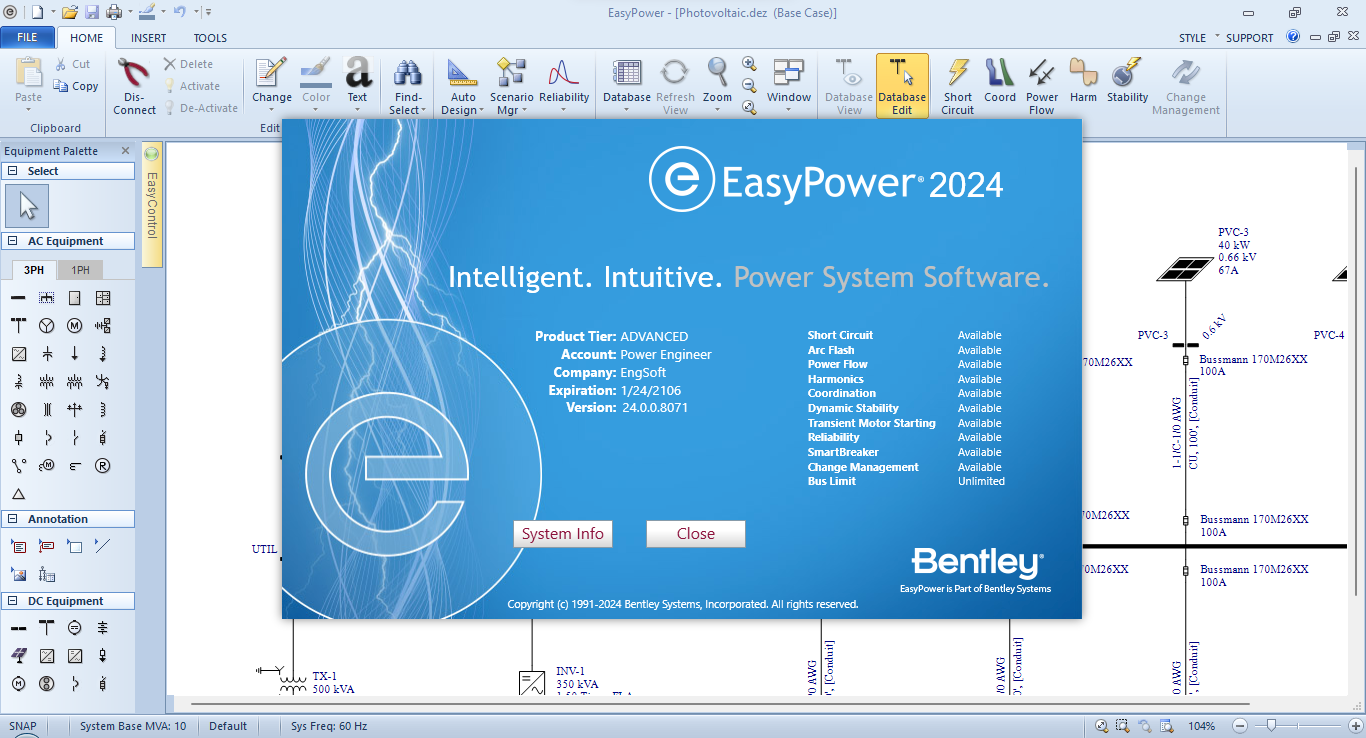The height and width of the screenshot is (738, 1366).
Task: Select the bus icon in AC Equipment
Action: tap(18, 298)
